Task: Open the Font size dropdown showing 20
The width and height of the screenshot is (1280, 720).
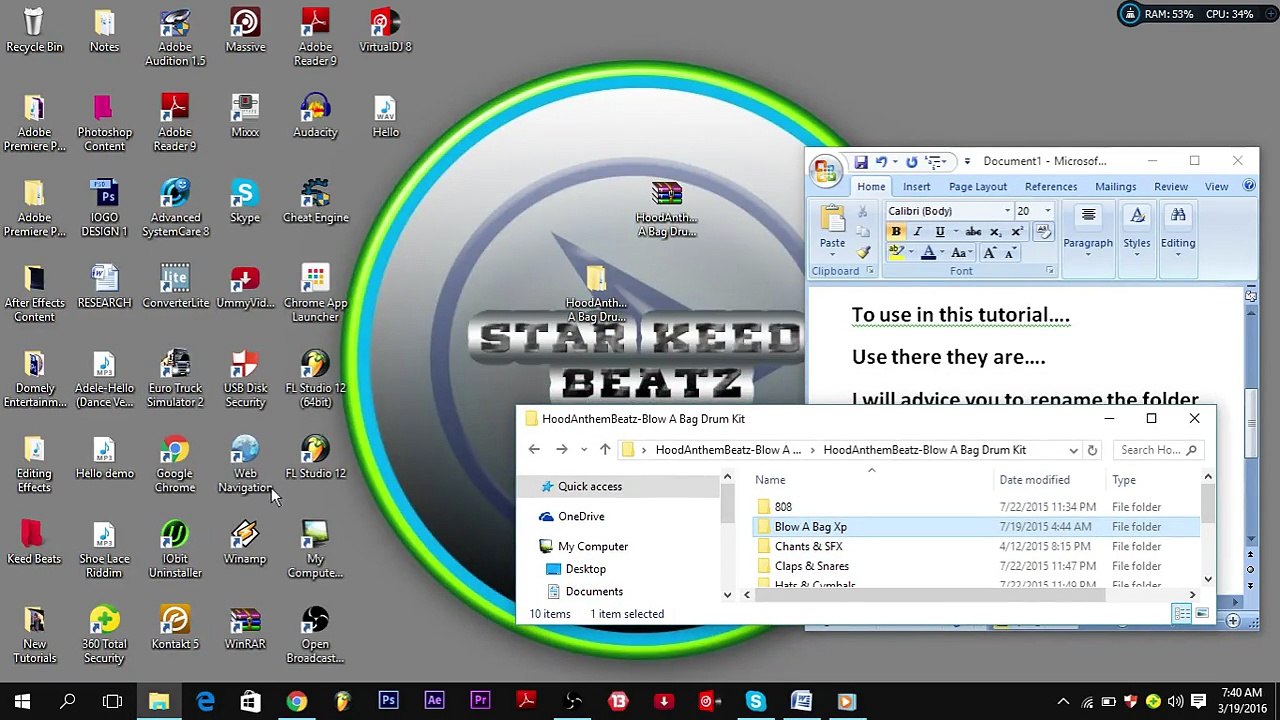Action: 1048,211
